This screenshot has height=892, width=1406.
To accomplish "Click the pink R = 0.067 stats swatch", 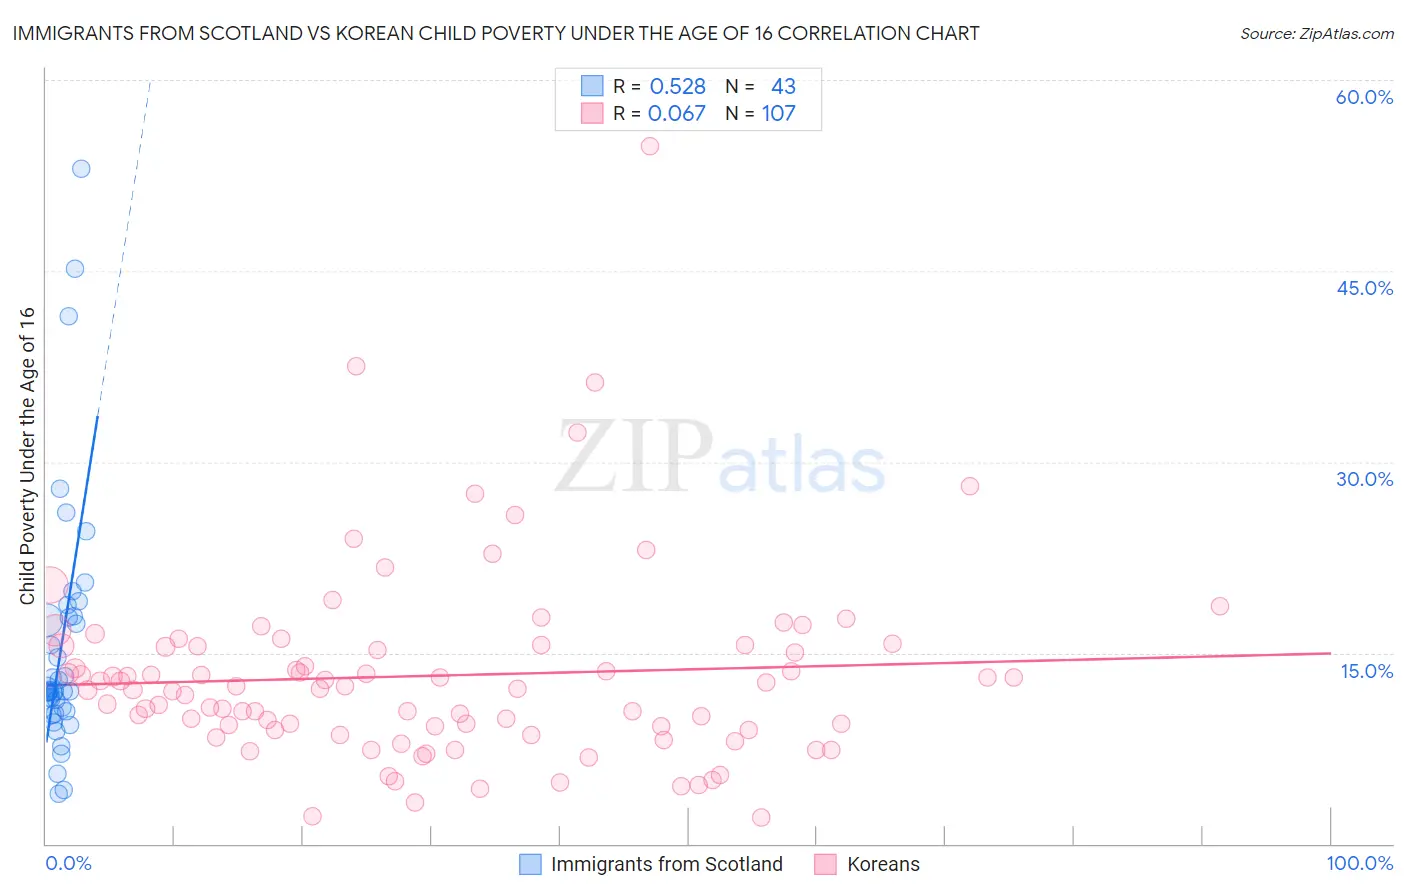I will tap(592, 113).
